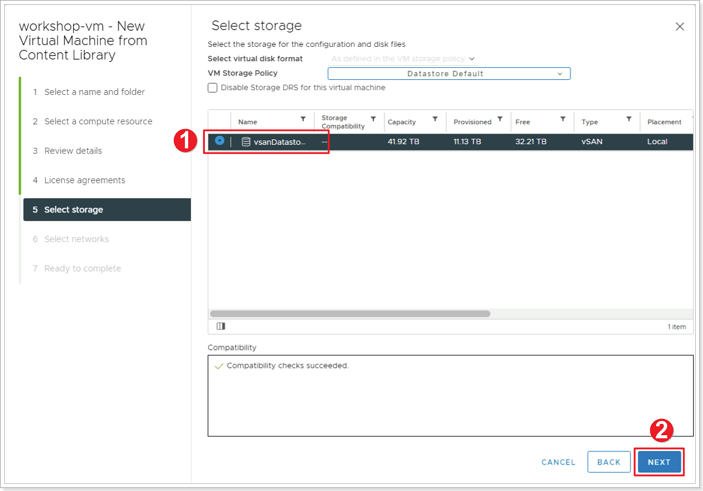Click the horizontal table scrollbar
The width and height of the screenshot is (703, 491).
click(350, 313)
